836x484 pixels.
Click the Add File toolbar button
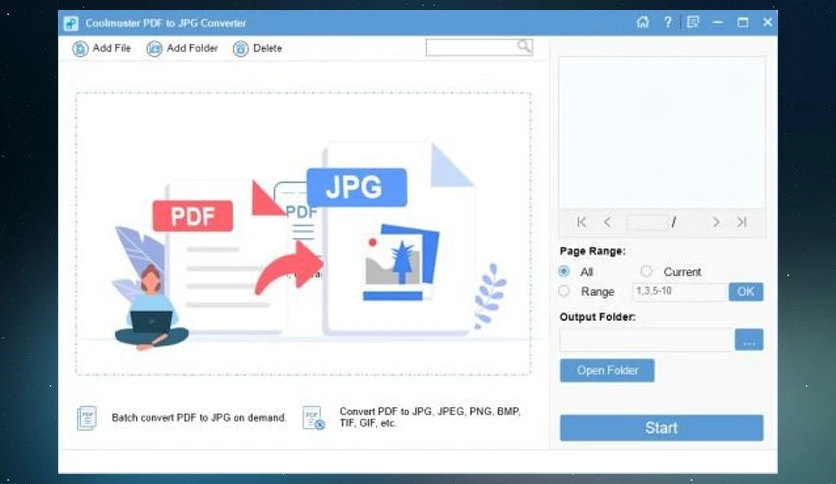click(101, 49)
